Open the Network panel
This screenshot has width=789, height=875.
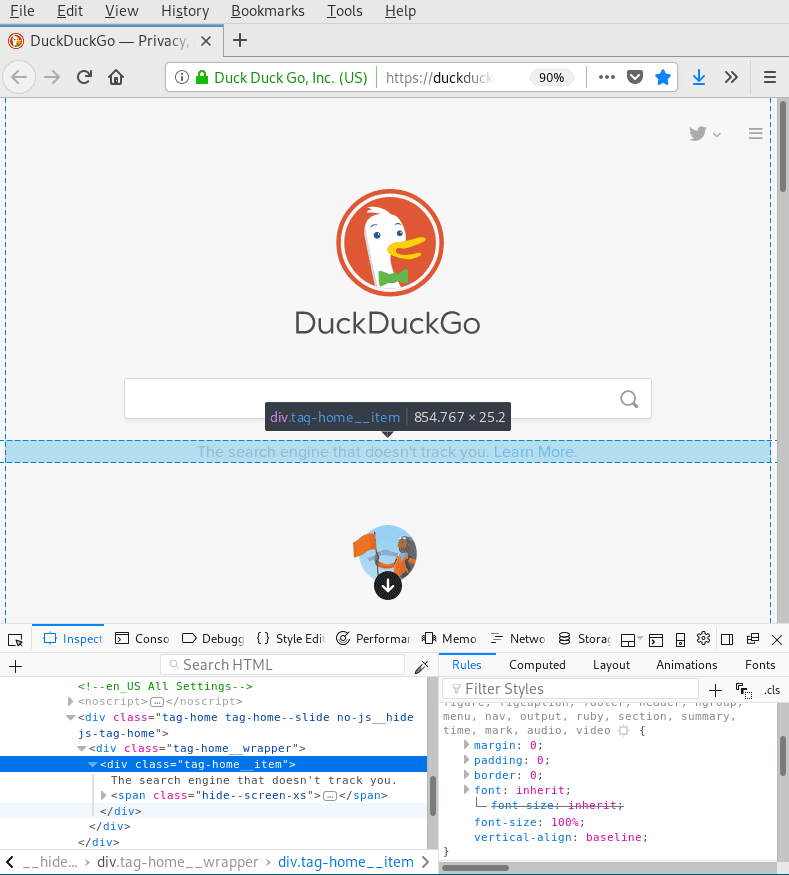(518, 639)
